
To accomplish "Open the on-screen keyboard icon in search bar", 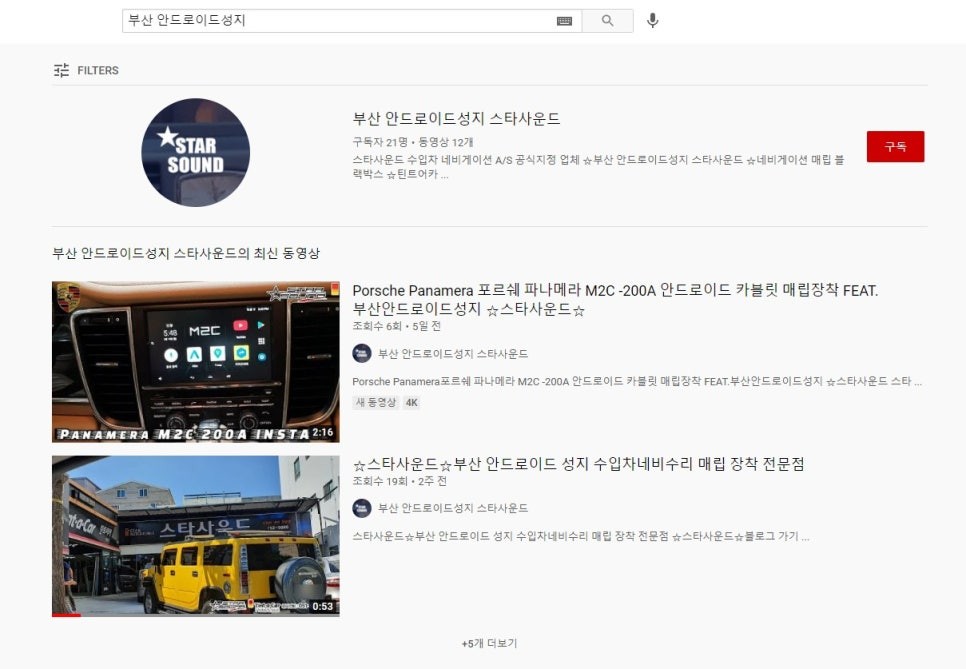I will (x=565, y=19).
